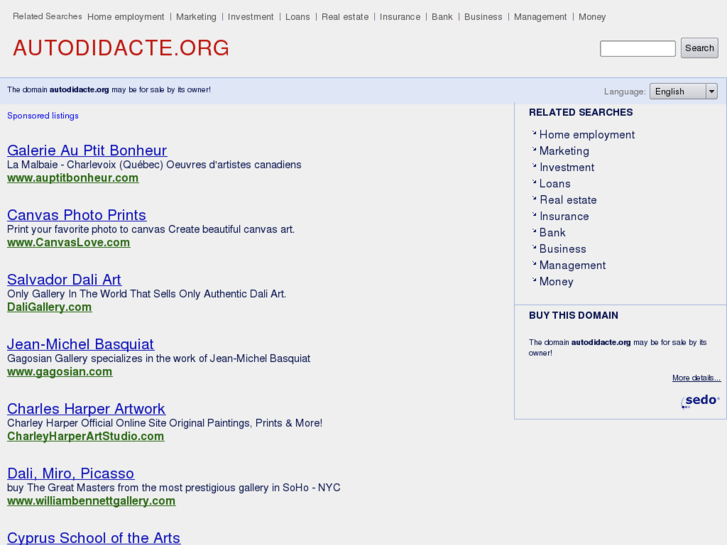727x545 pixels.
Task: Click the Only Gallery In The World description
Action: [x=147, y=294]
